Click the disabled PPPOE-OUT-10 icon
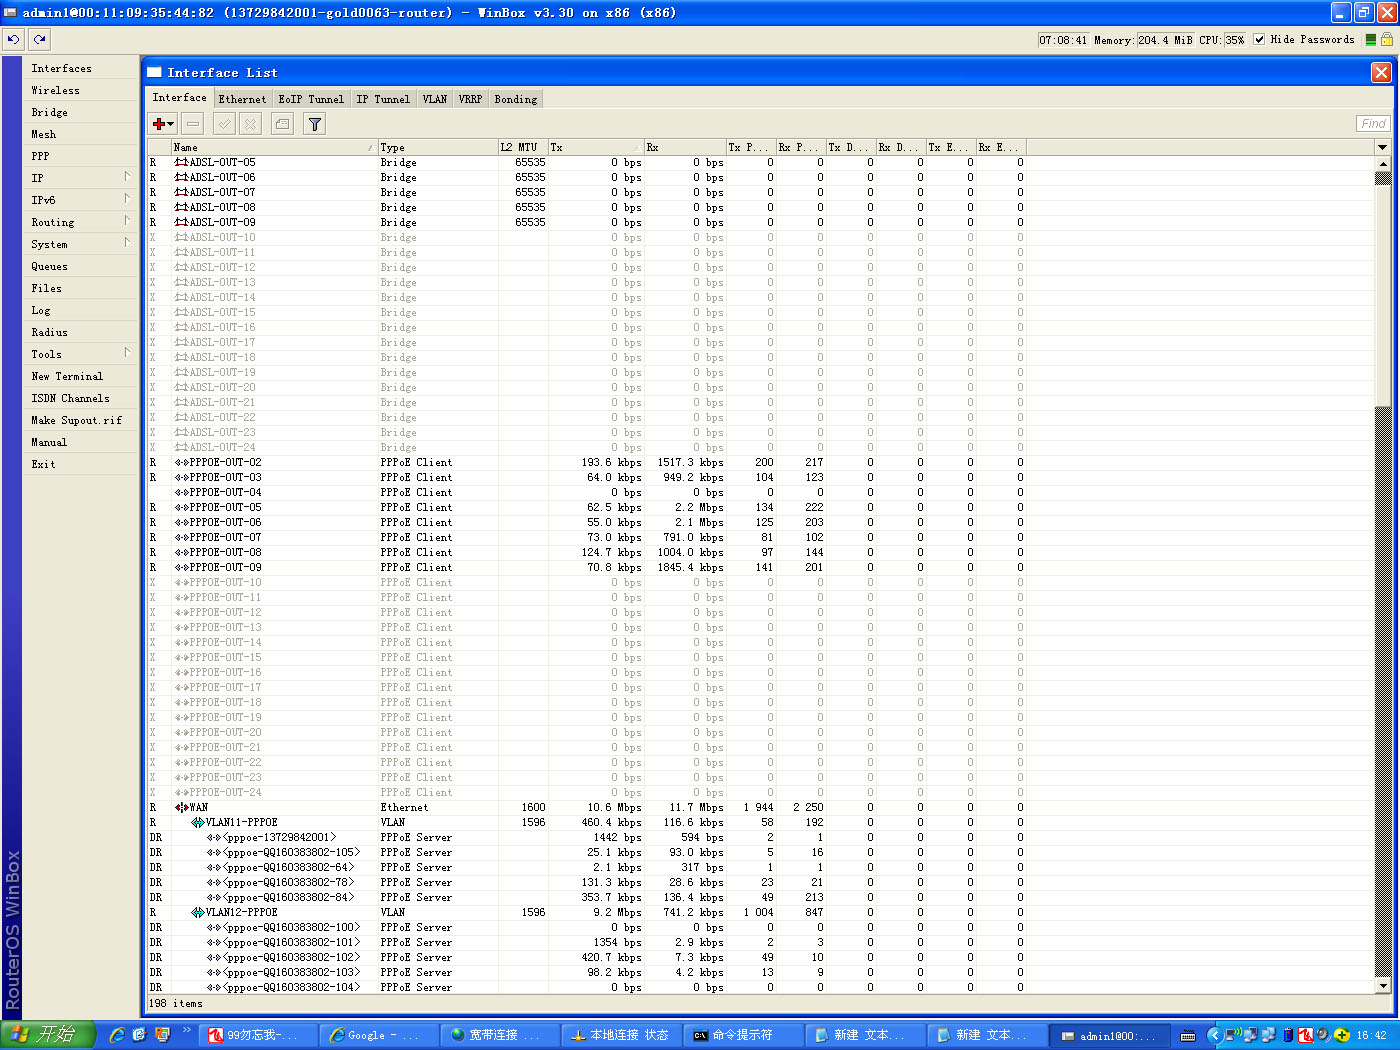 pyautogui.click(x=181, y=582)
